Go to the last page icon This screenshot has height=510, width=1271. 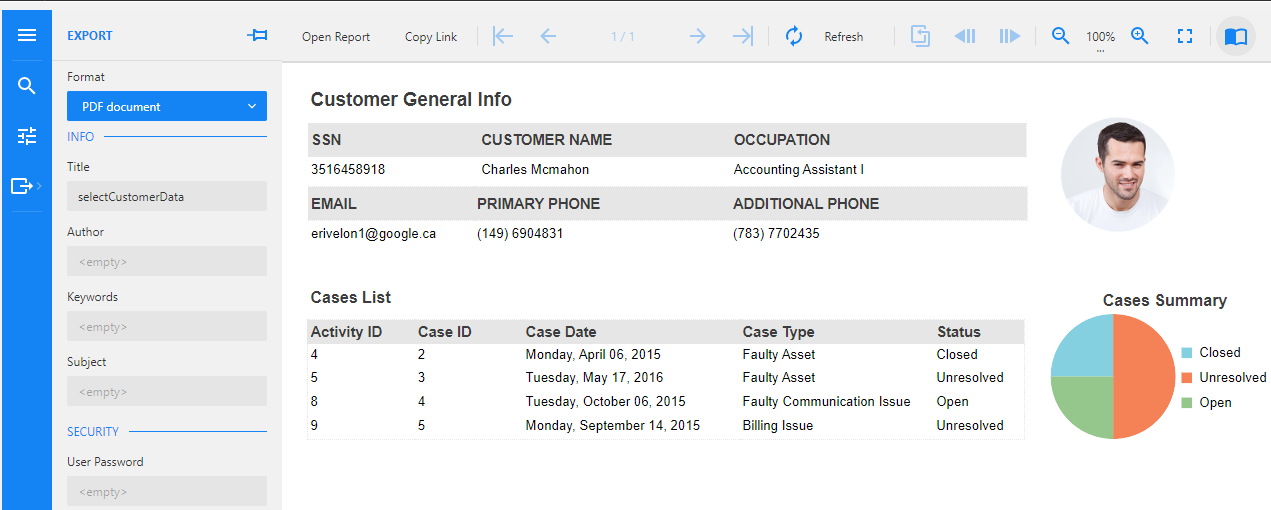tap(743, 36)
